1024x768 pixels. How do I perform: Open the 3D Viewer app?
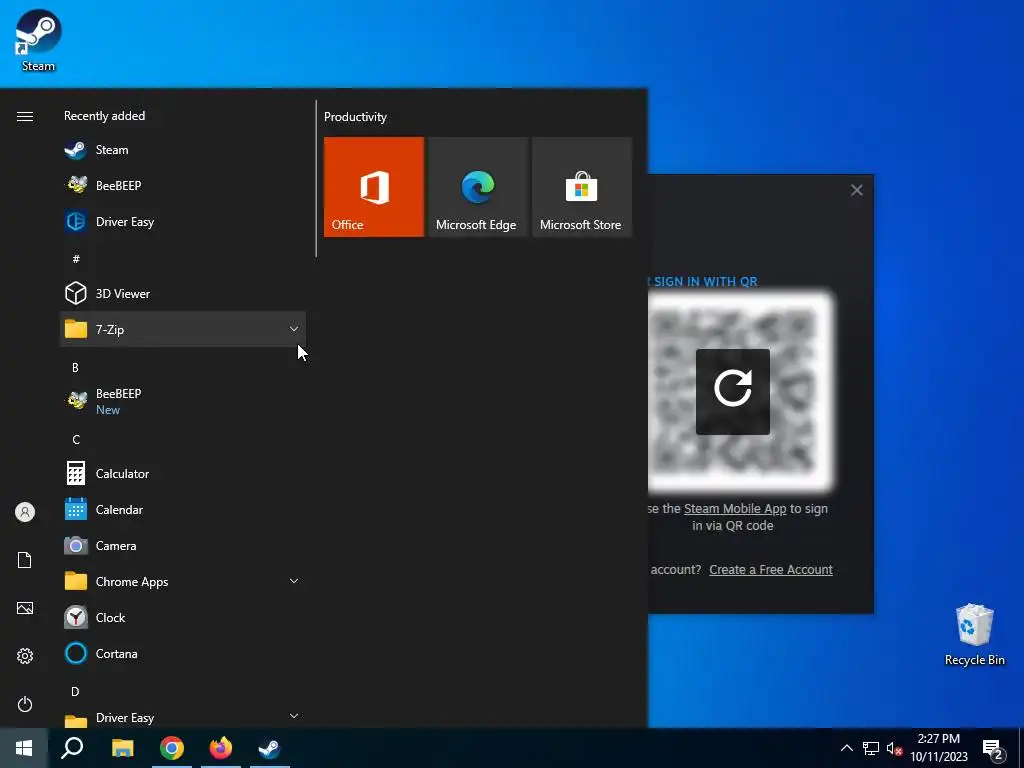coord(183,293)
